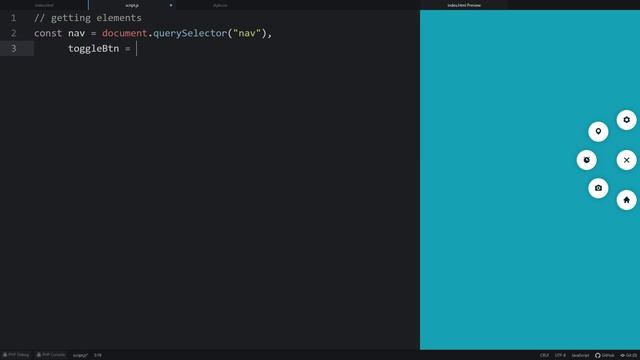Open Git panel from status bar
Viewport: 640px width, 360px height.
tap(629, 355)
